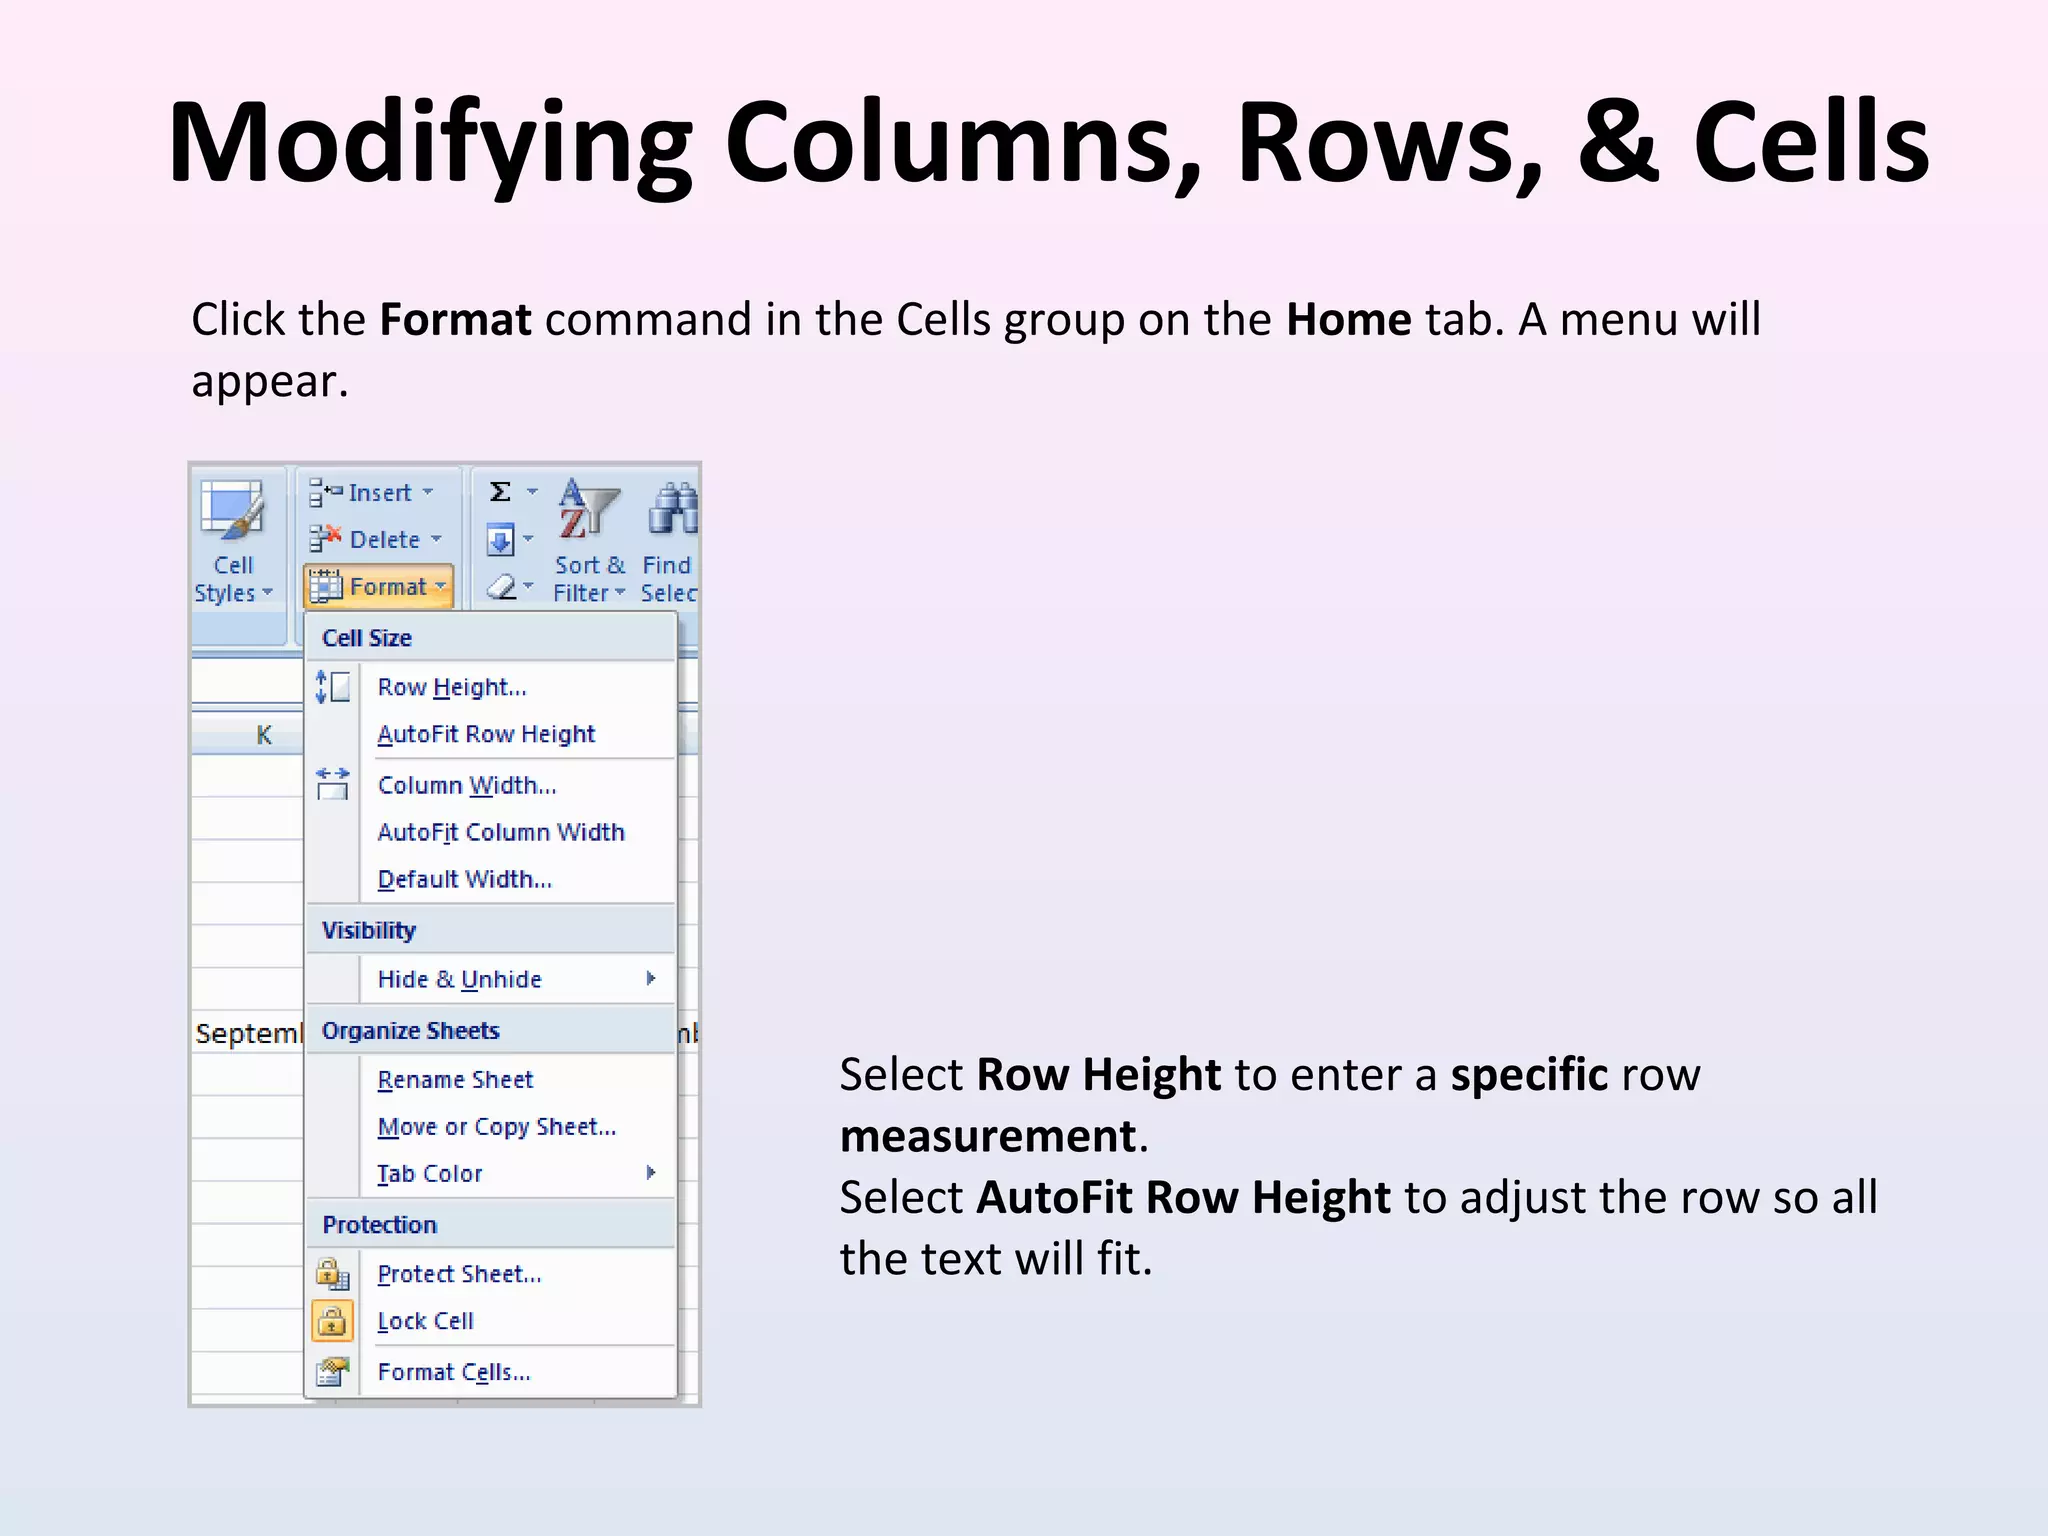The height and width of the screenshot is (1536, 2048).
Task: Click the Sort & Filter label
Action: point(589,579)
